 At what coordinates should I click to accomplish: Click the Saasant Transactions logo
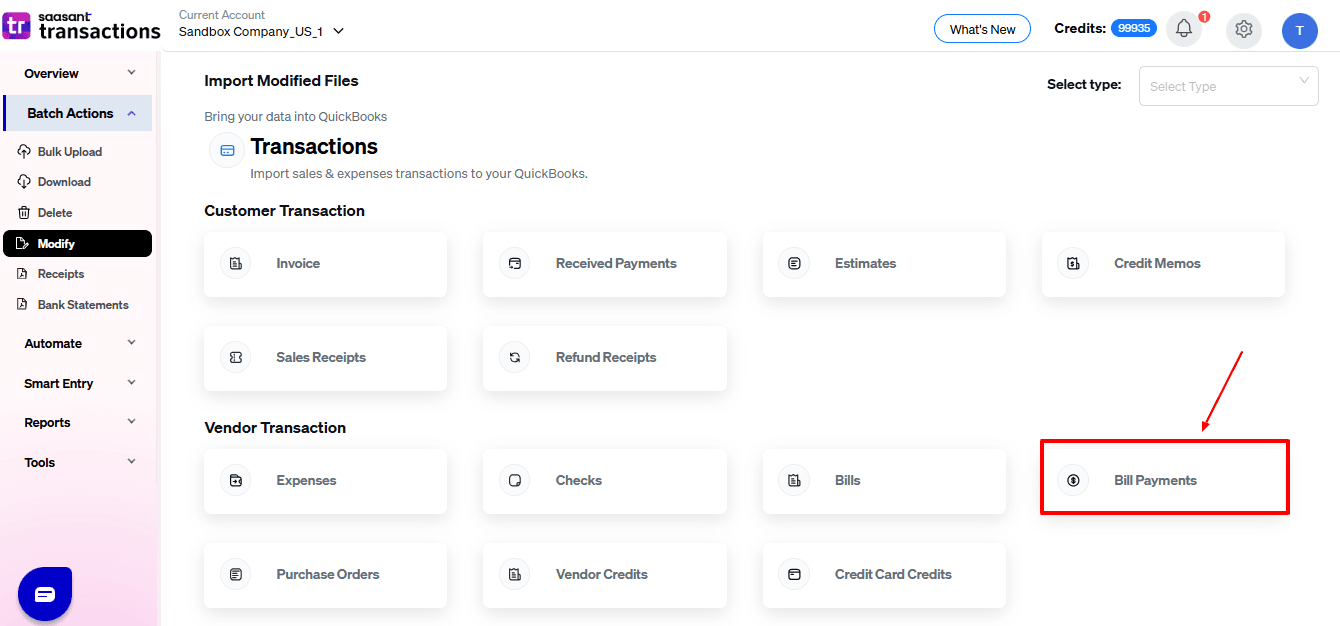click(82, 26)
